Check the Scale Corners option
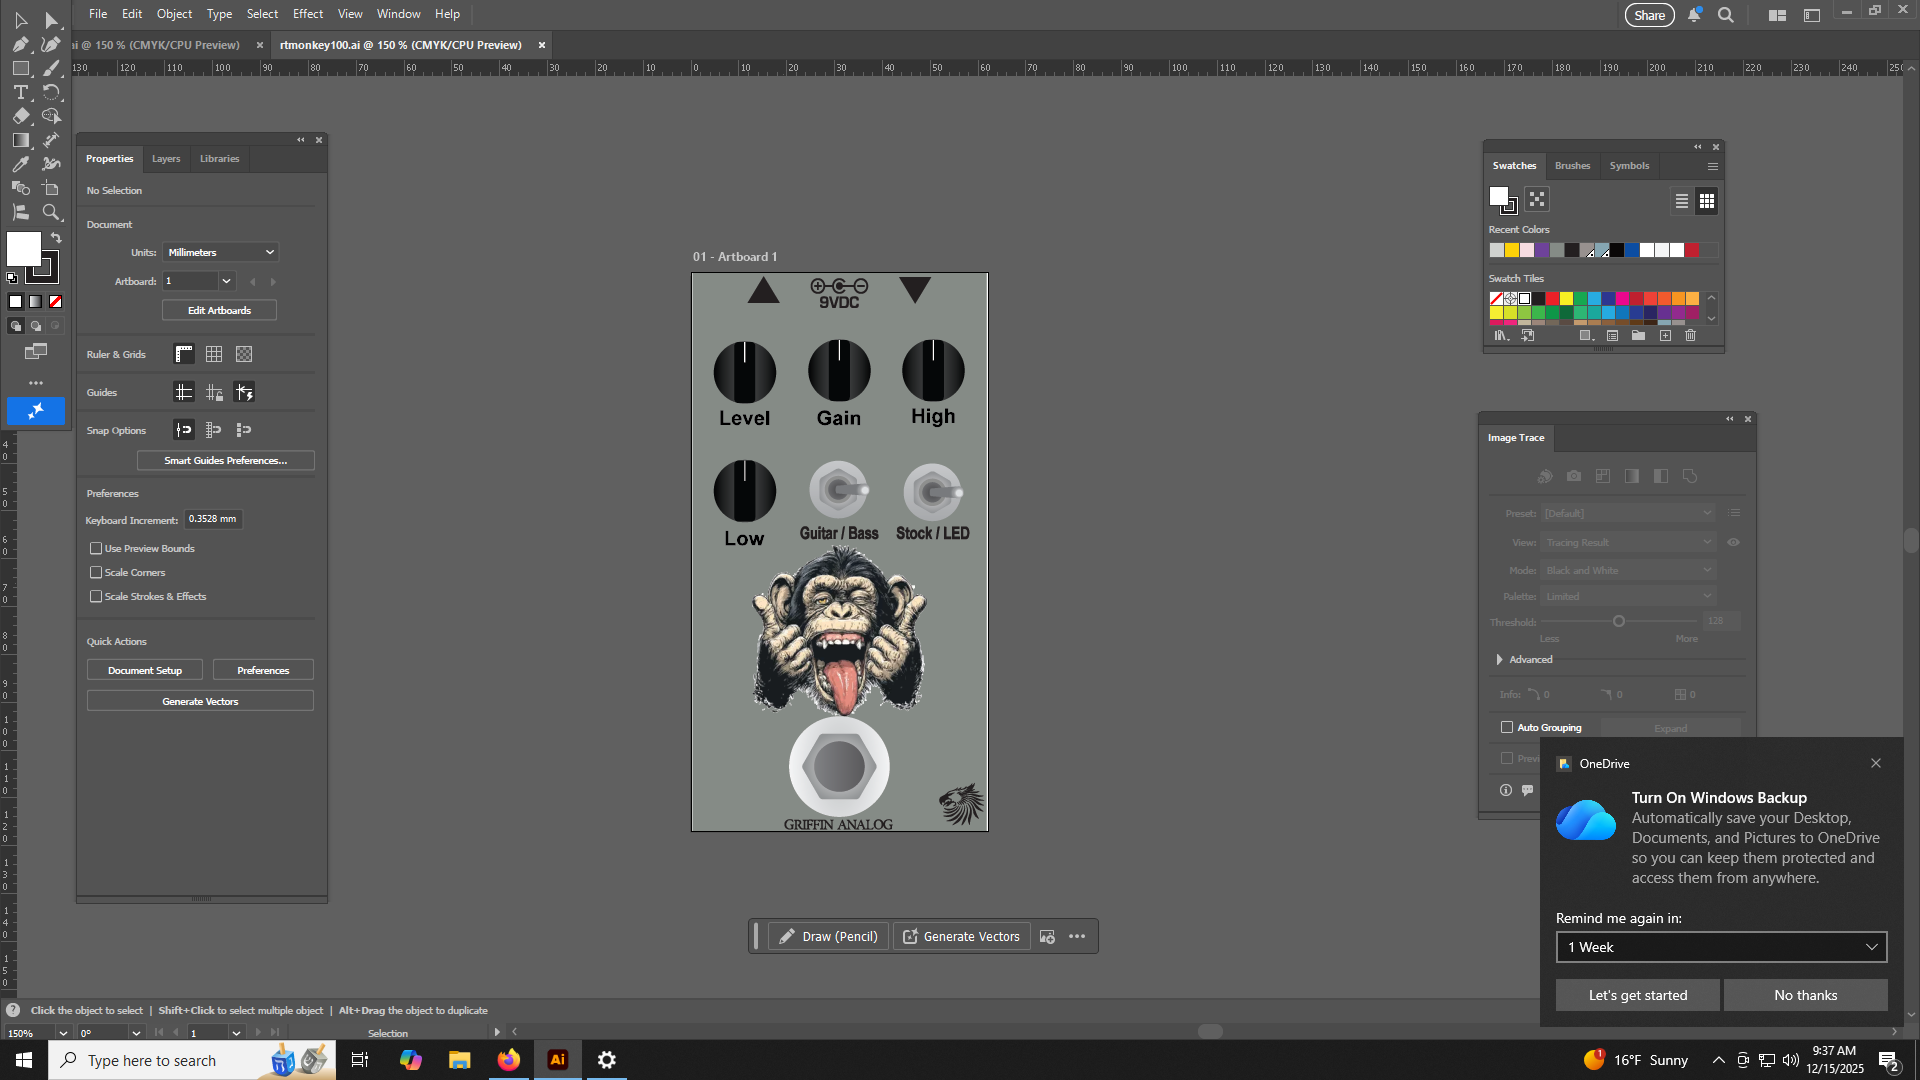Image resolution: width=1920 pixels, height=1080 pixels. (x=96, y=572)
